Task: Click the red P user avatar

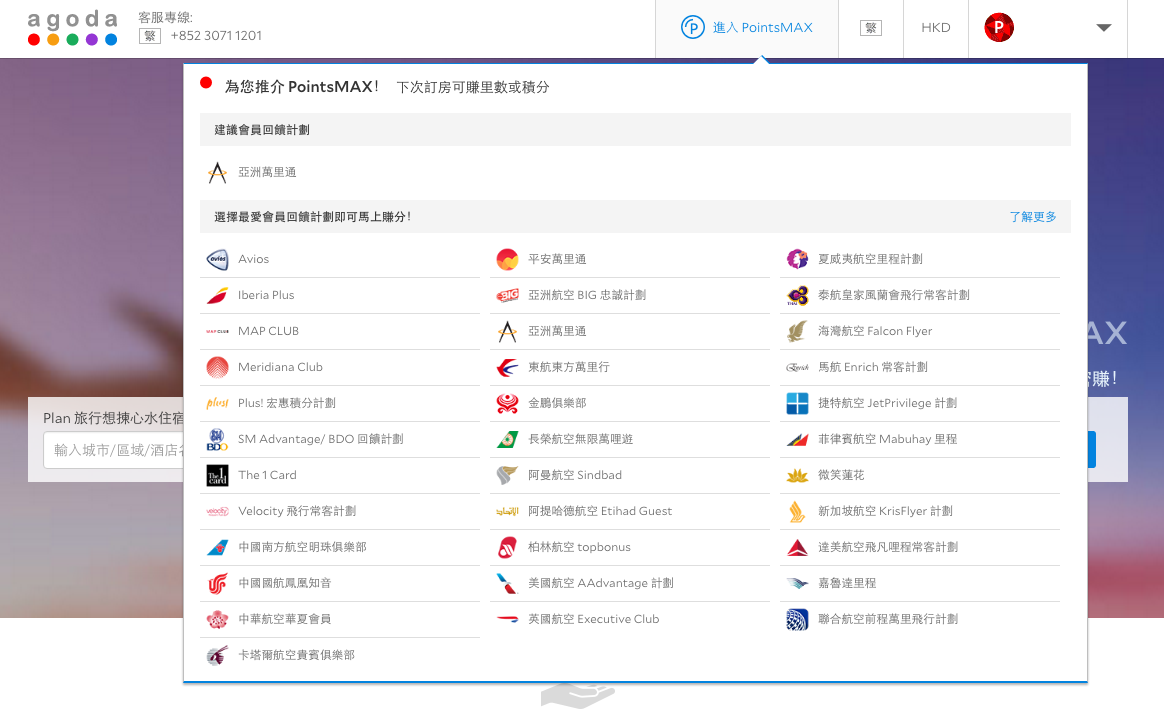Action: coord(998,27)
